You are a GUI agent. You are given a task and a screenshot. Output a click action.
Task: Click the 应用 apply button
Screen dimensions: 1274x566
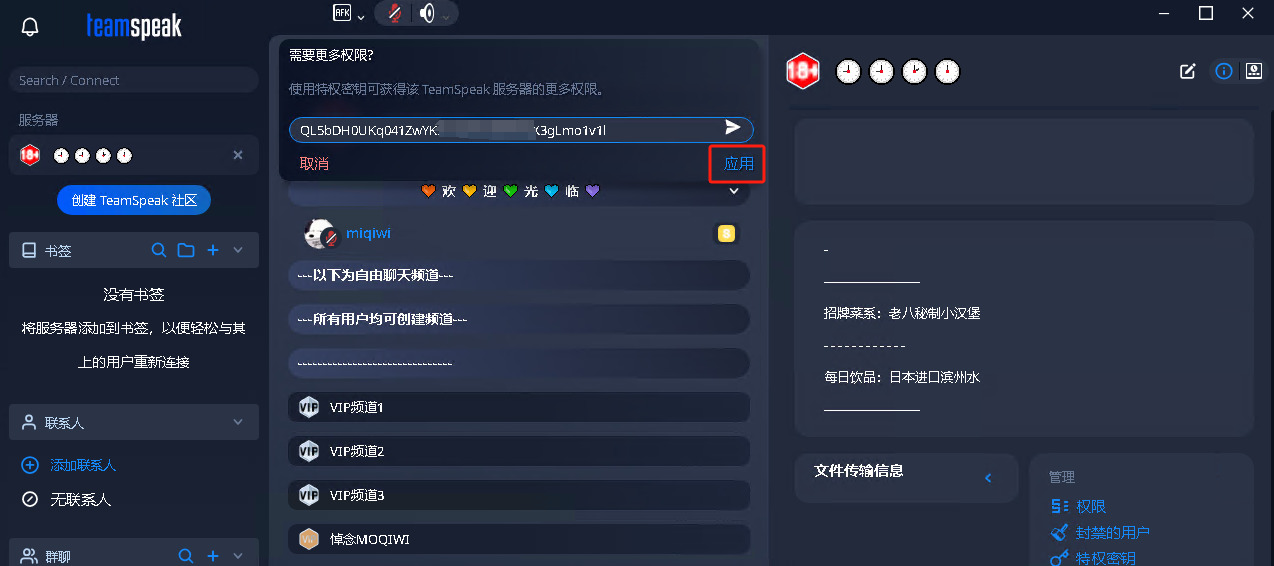pos(738,164)
